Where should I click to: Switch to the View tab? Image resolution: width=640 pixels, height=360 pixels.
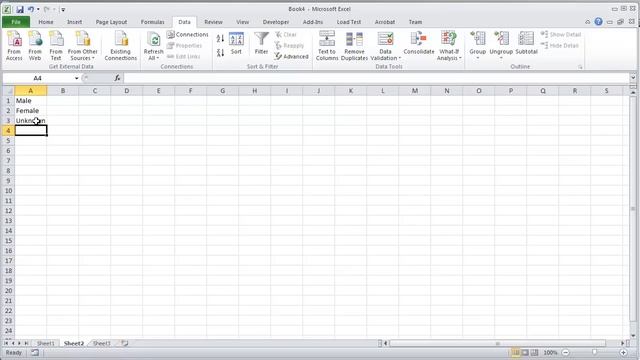click(x=242, y=22)
